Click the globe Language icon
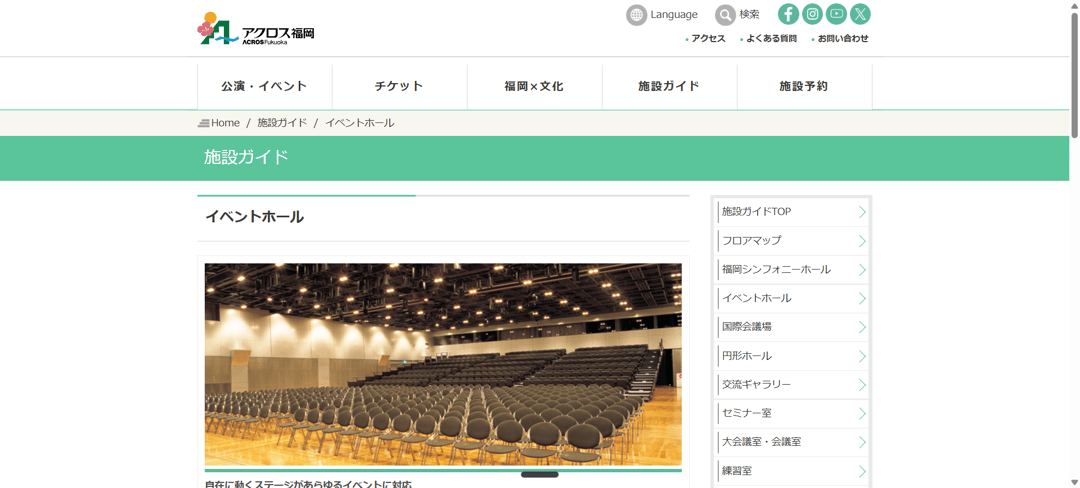1080x488 pixels. 637,15
